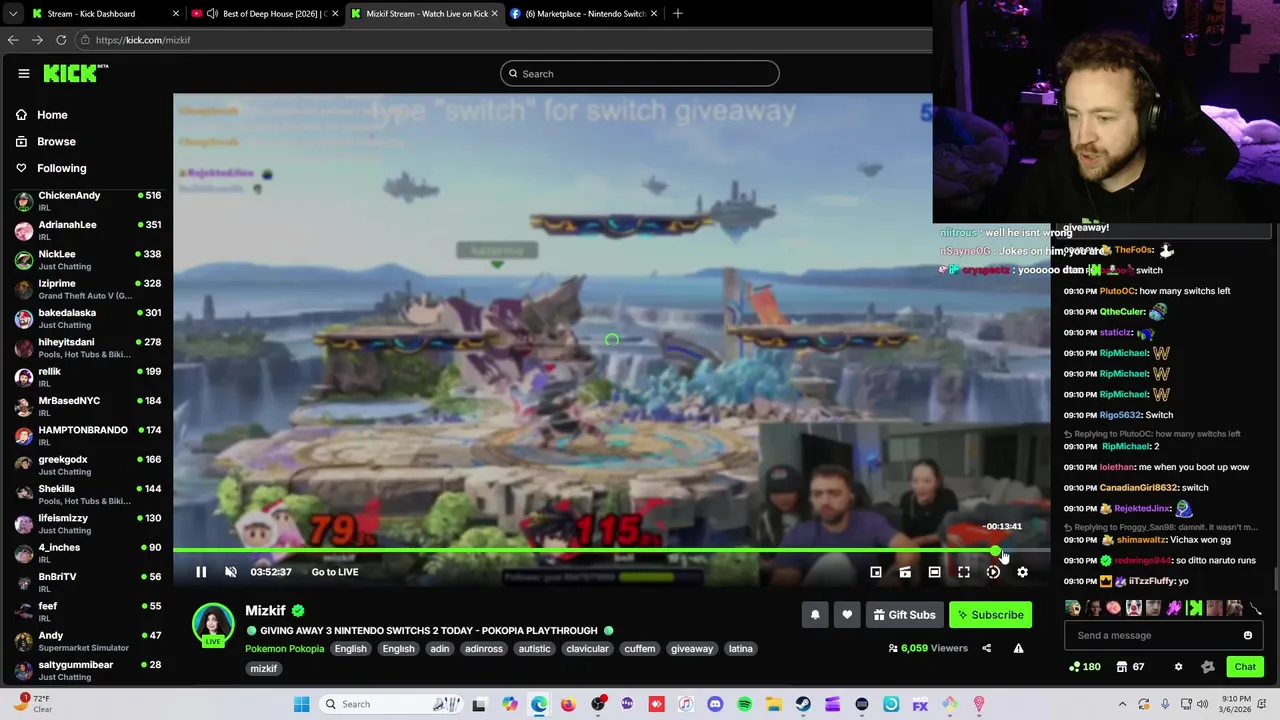Show hidden system tray icons chevron
Screen dimensions: 1280x720
tap(1122, 704)
